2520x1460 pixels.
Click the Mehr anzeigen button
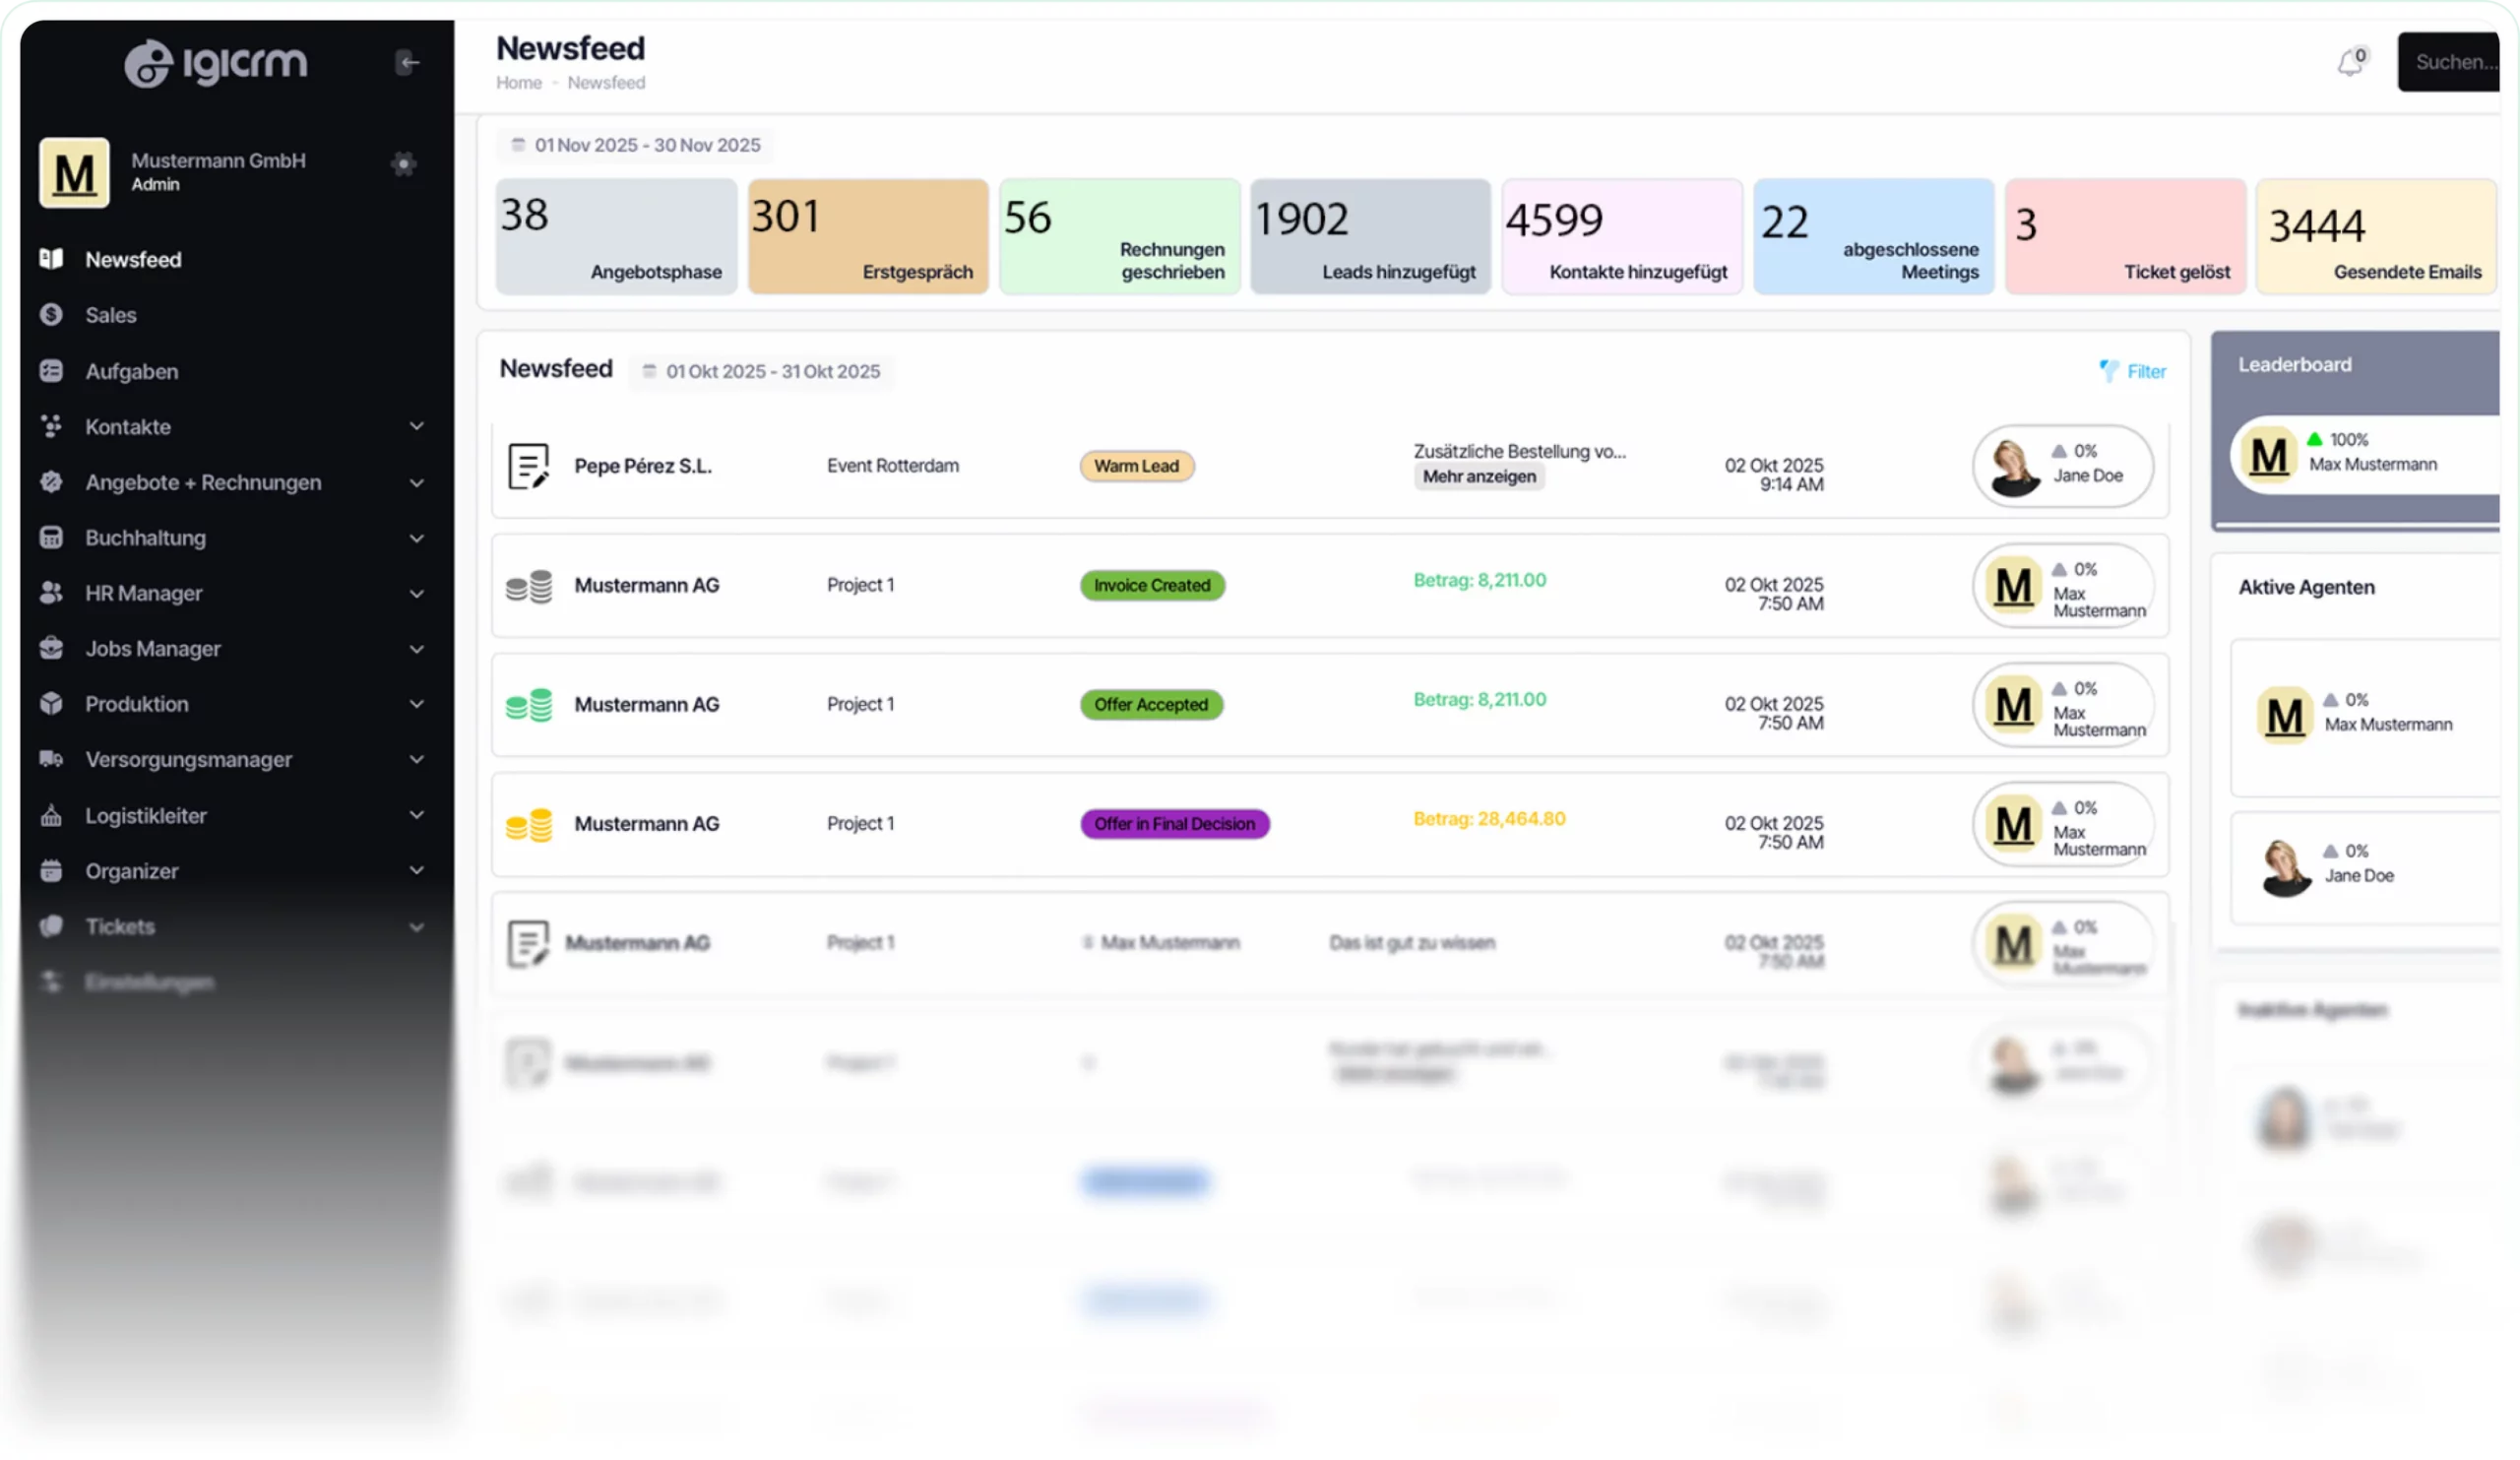point(1479,477)
